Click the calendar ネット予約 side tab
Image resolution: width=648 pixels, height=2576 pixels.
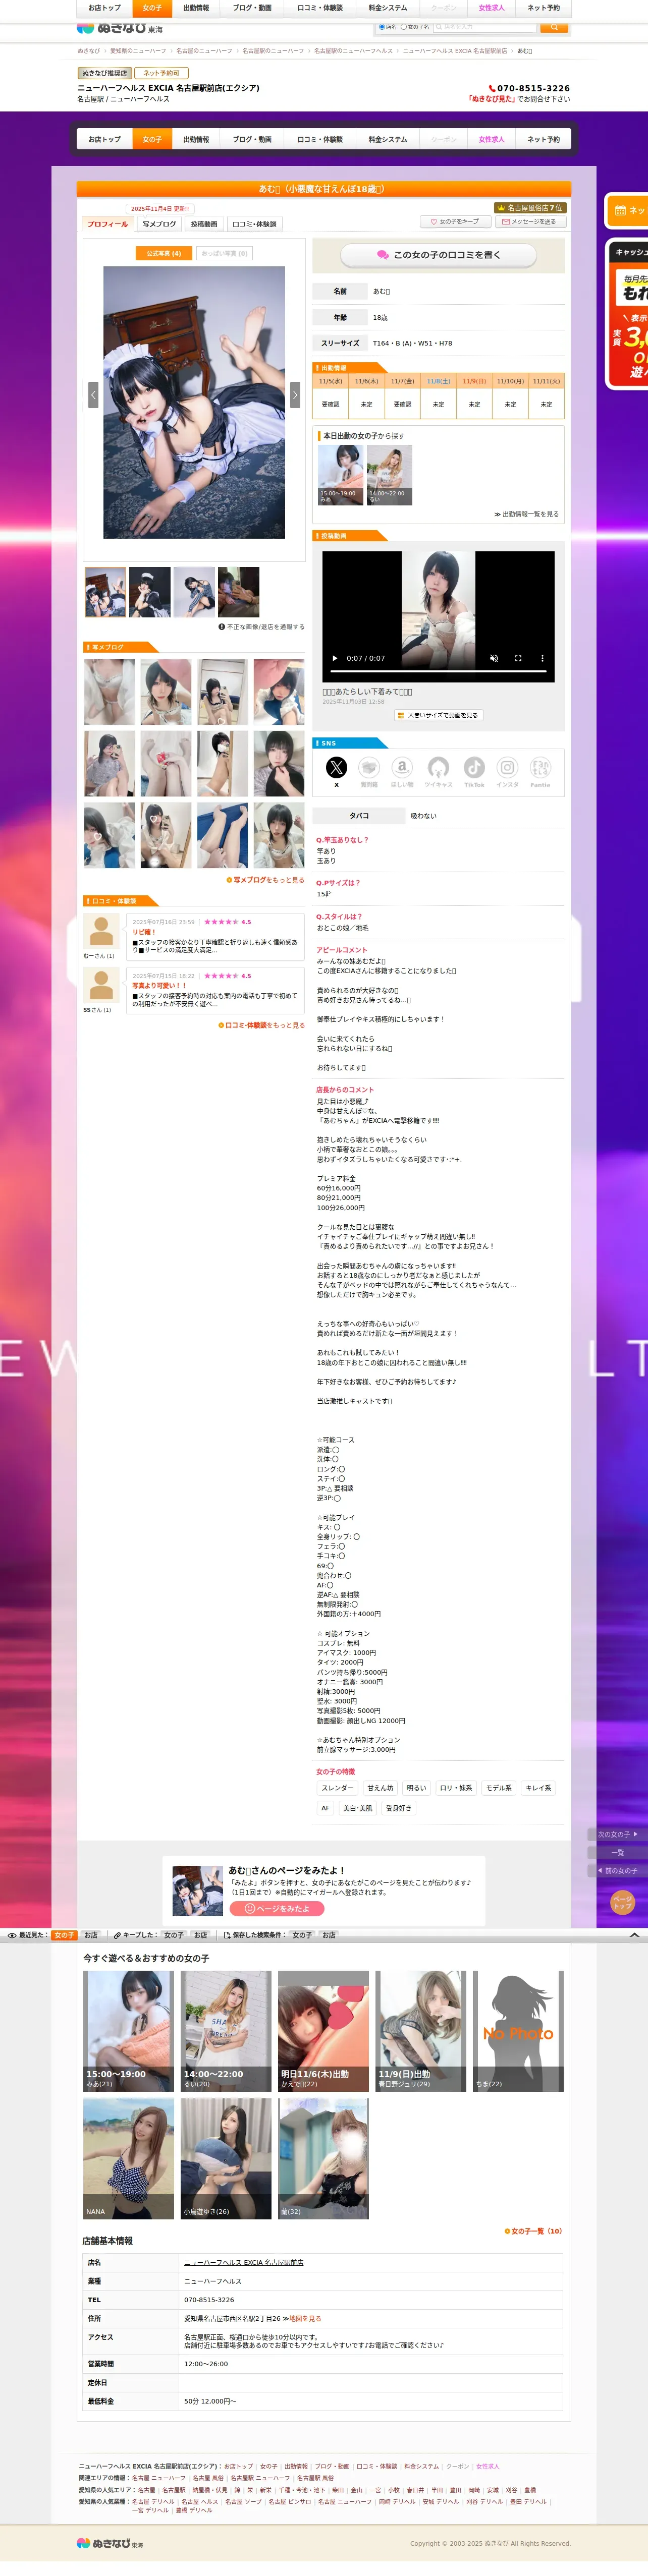(627, 210)
